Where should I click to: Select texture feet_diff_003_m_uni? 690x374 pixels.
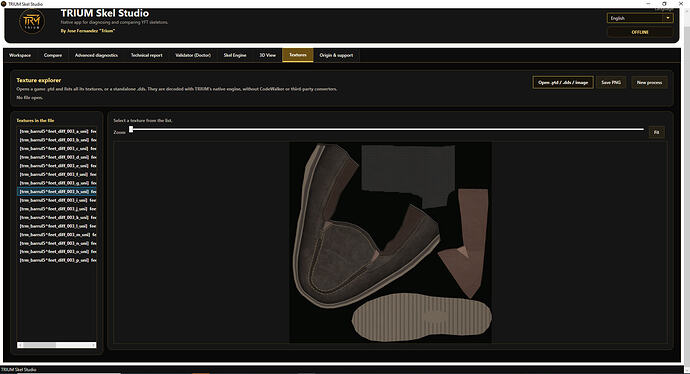[57, 235]
